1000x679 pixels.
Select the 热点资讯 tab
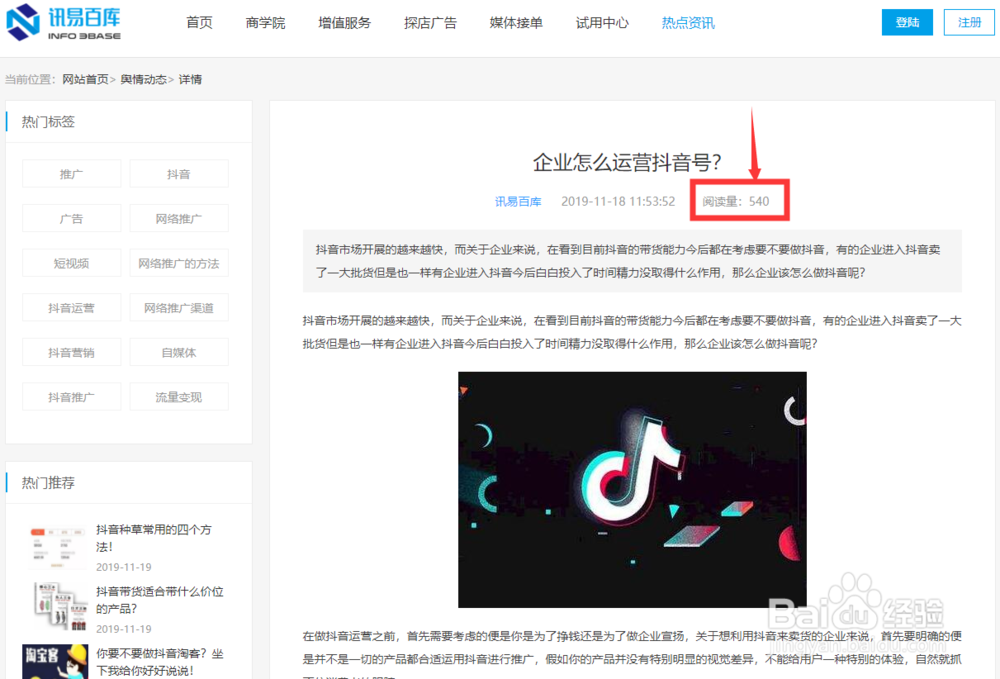pyautogui.click(x=687, y=21)
